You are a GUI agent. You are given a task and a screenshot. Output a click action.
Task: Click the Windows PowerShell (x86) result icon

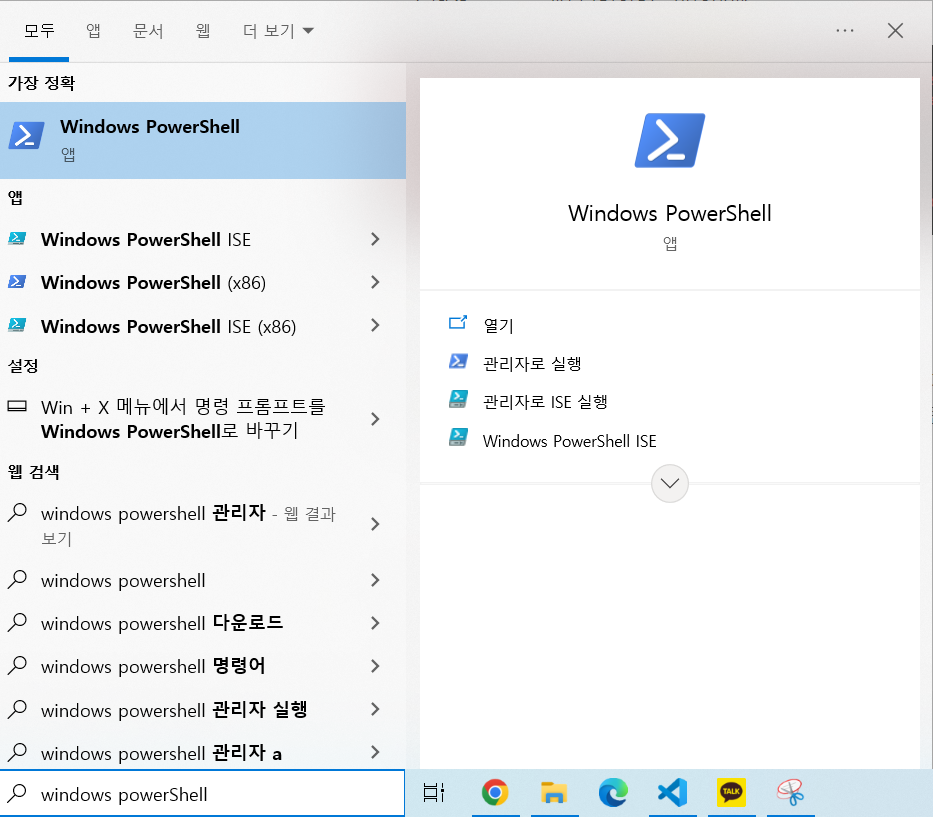point(17,281)
